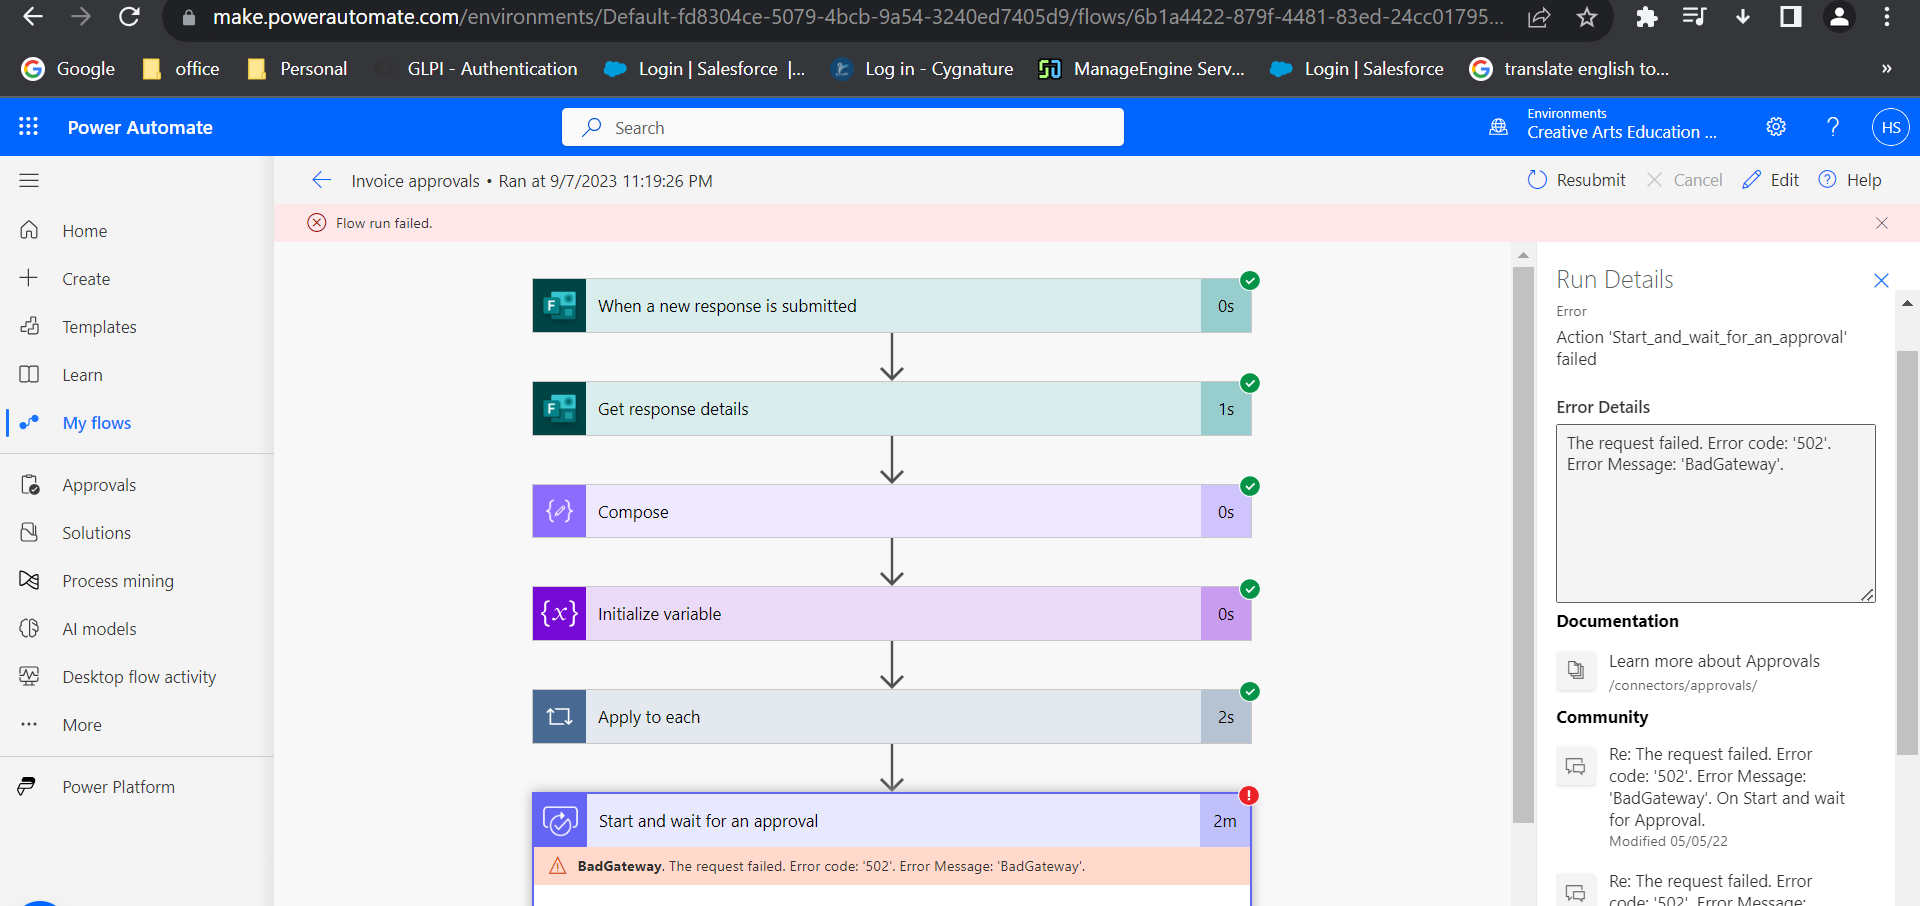Viewport: 1920px width, 906px height.
Task: Open the HS account avatar
Action: coord(1890,127)
